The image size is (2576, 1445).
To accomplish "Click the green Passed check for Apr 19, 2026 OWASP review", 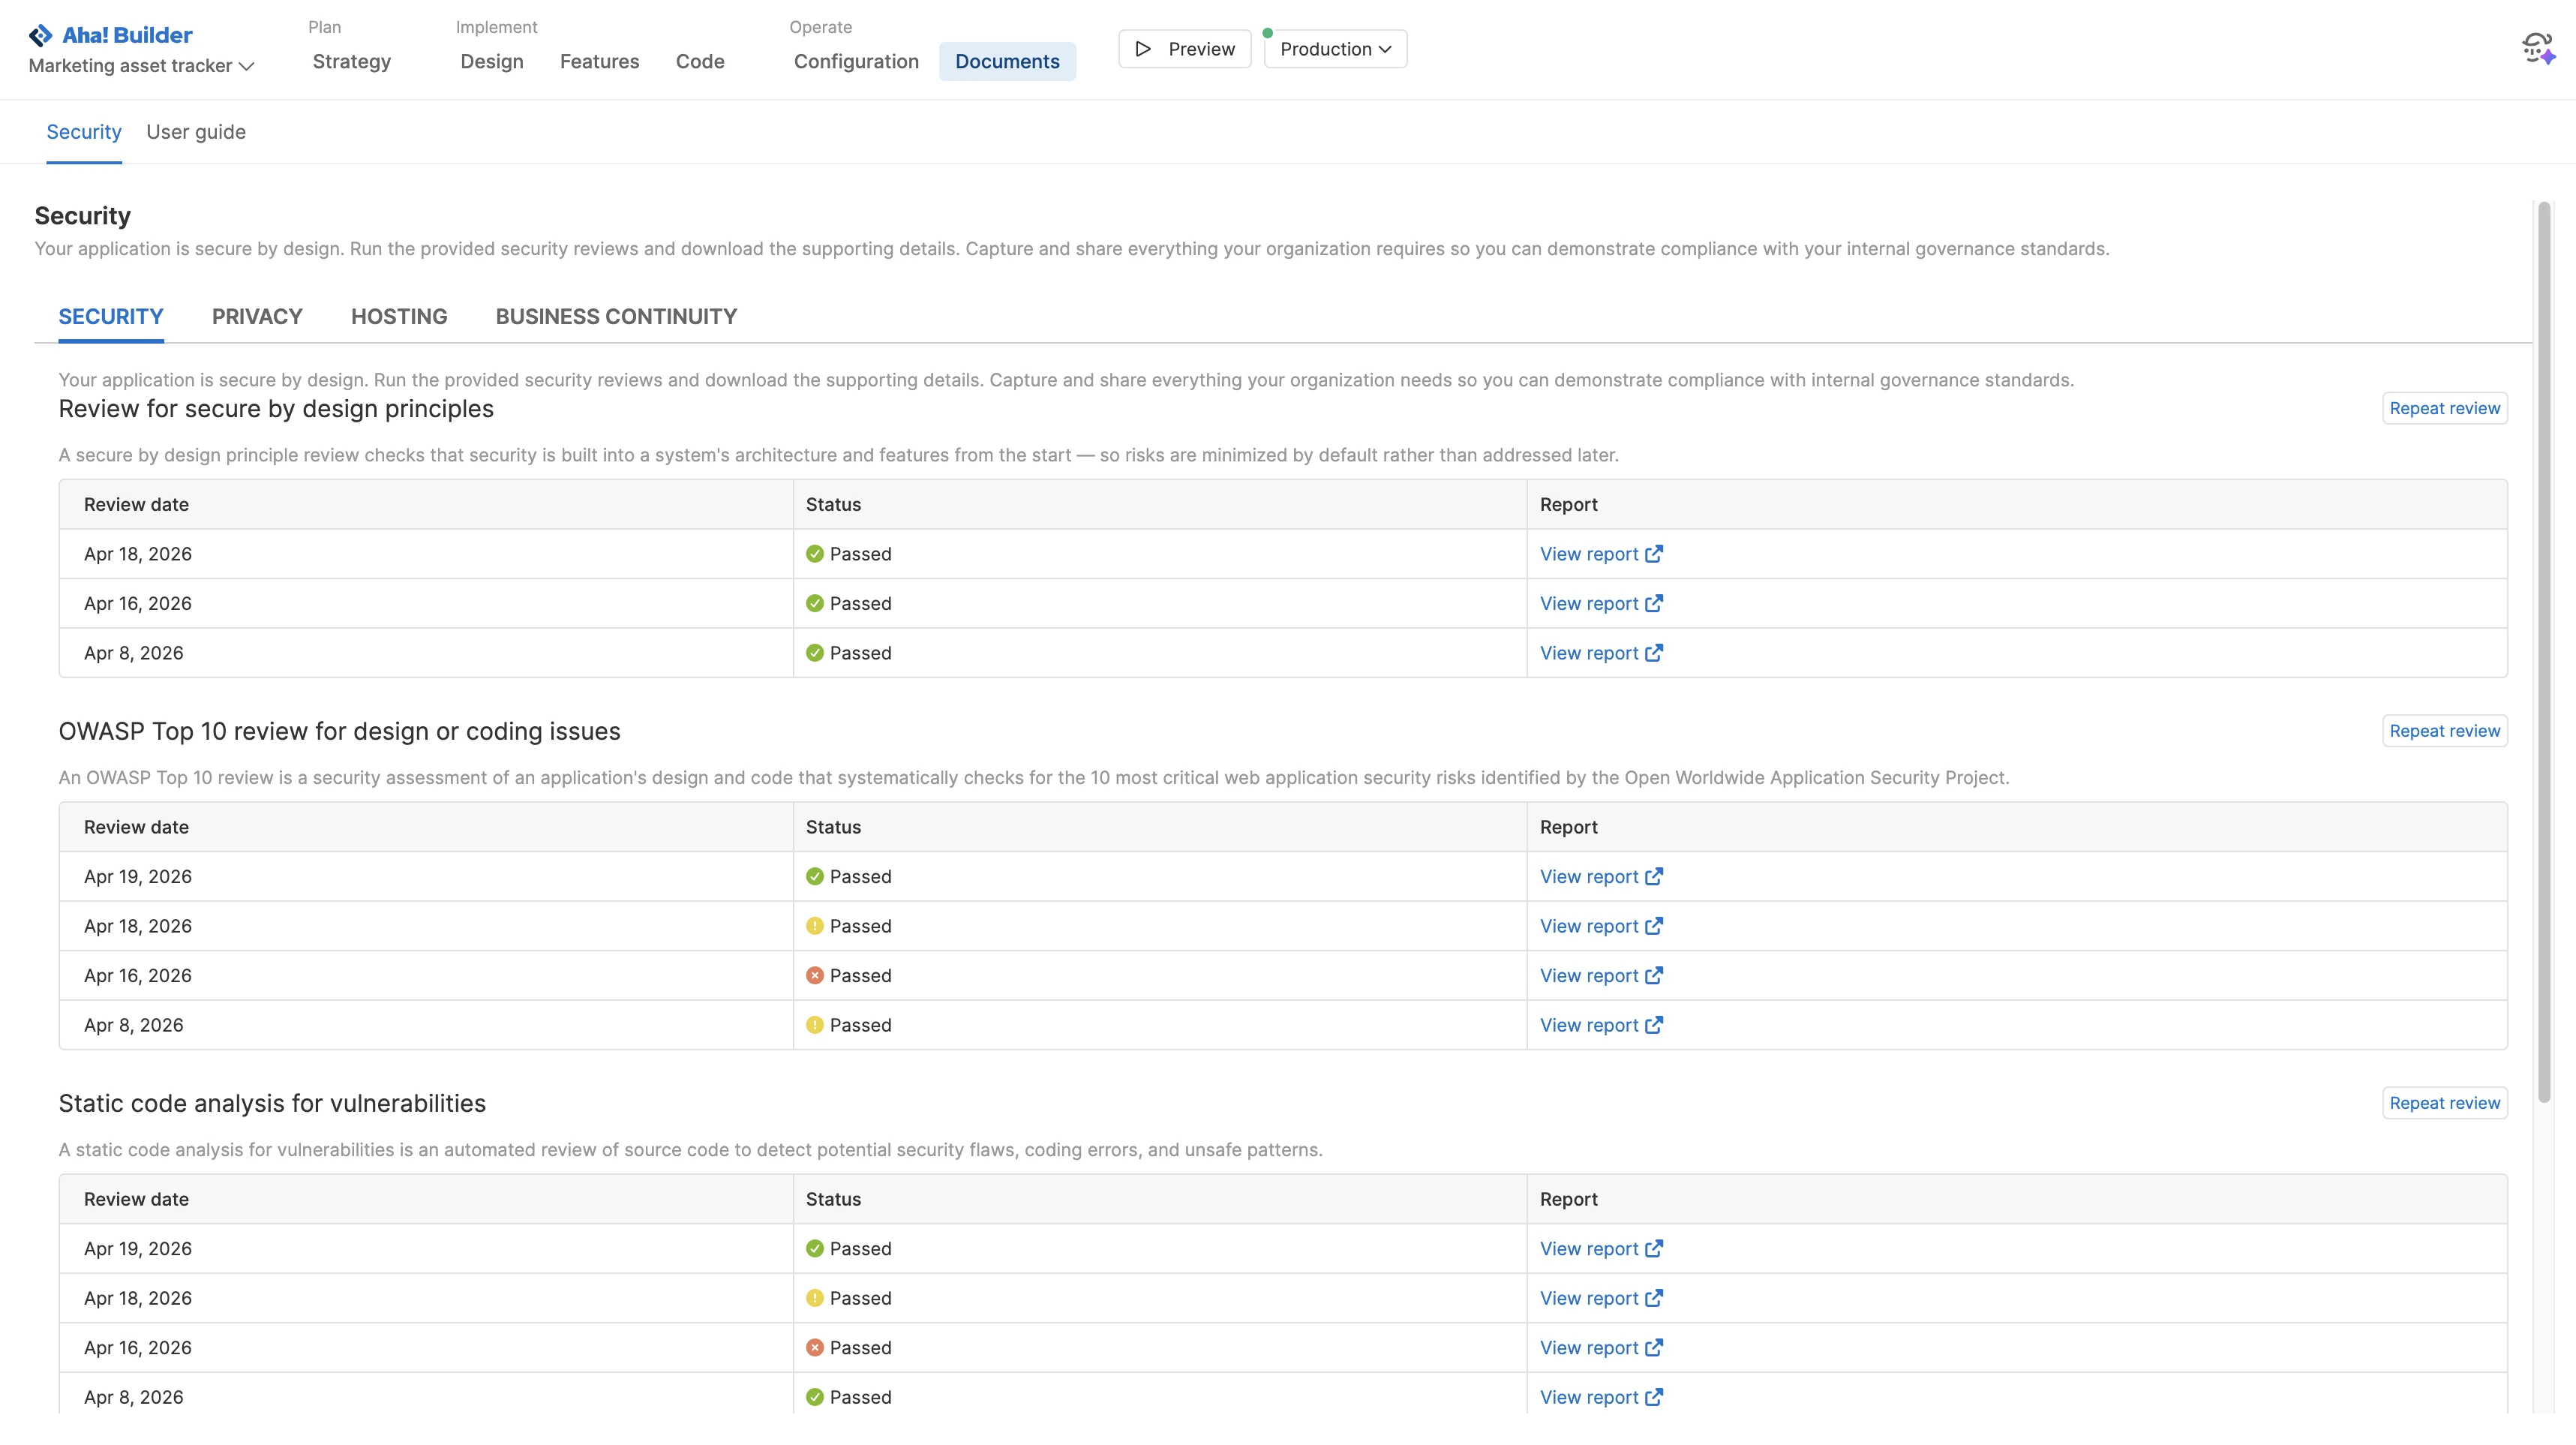I will 815,876.
